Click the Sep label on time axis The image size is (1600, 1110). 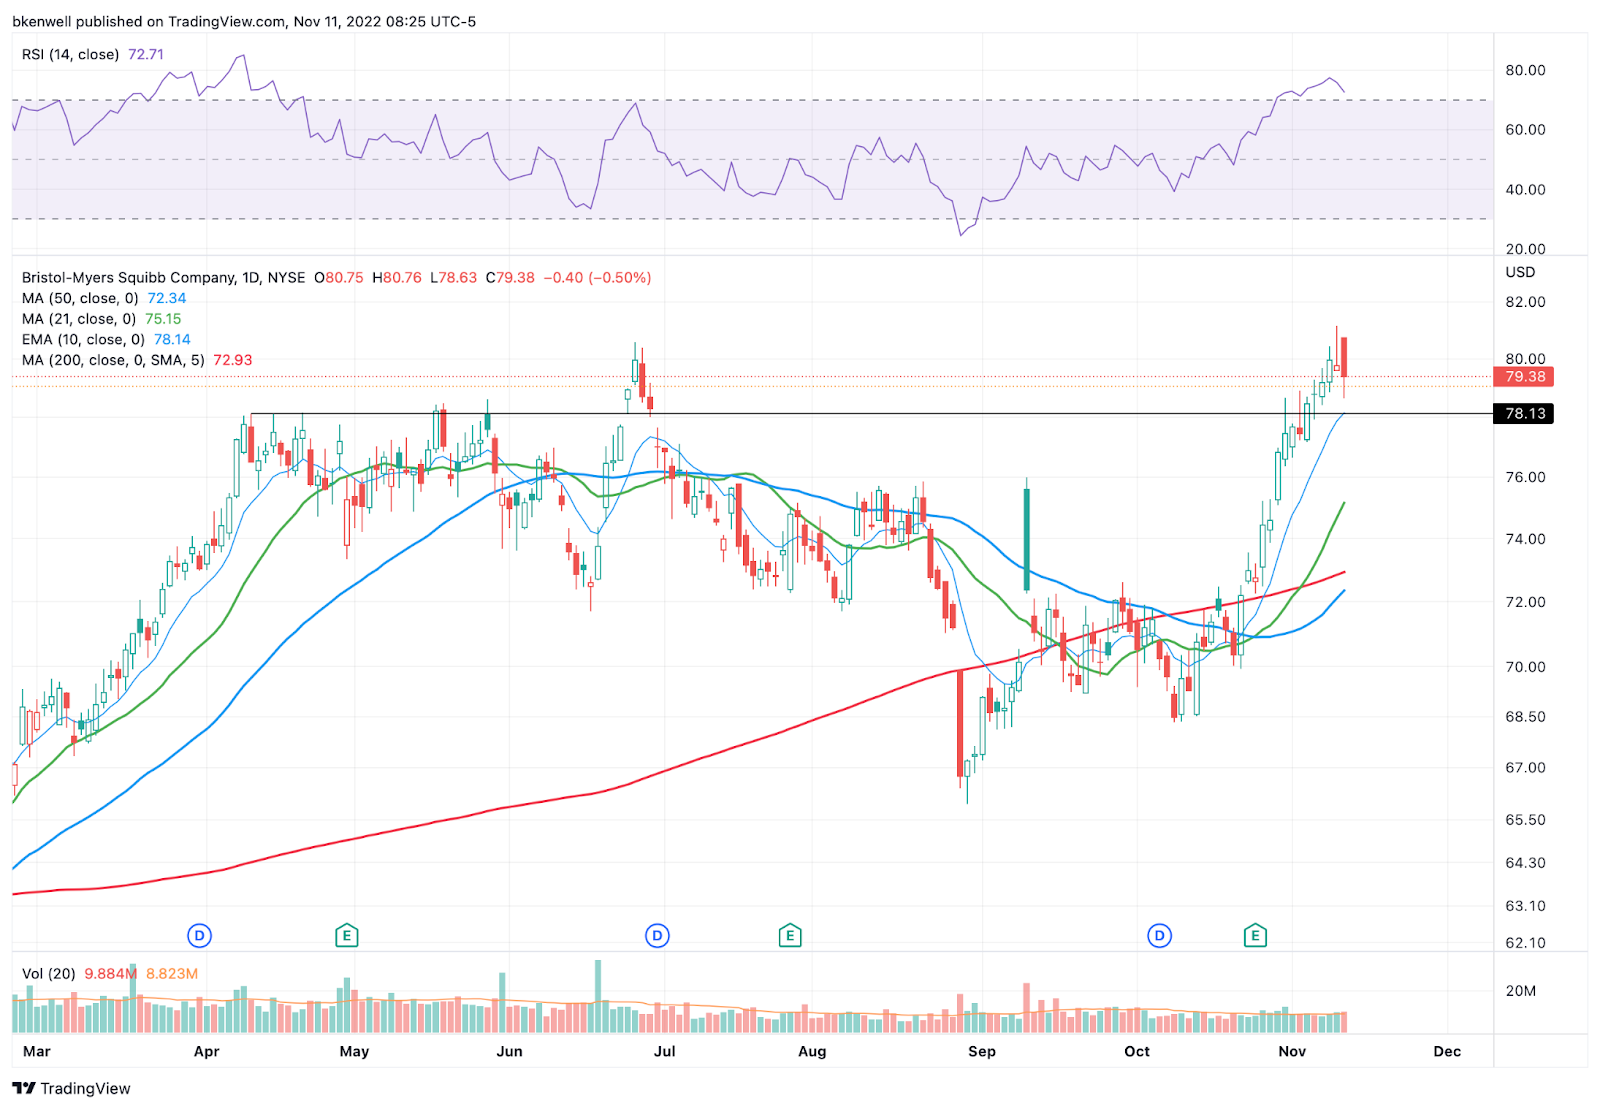pos(982,1051)
